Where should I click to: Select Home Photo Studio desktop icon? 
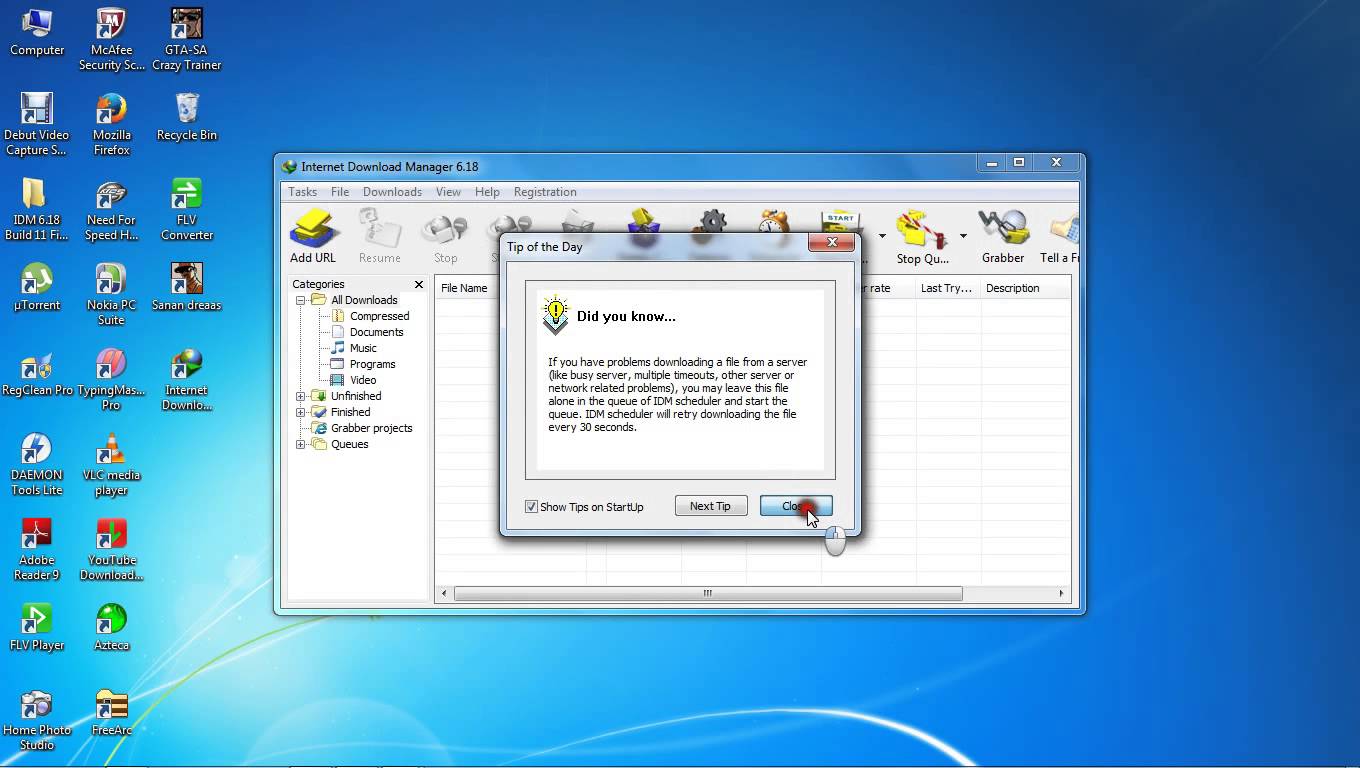point(37,720)
